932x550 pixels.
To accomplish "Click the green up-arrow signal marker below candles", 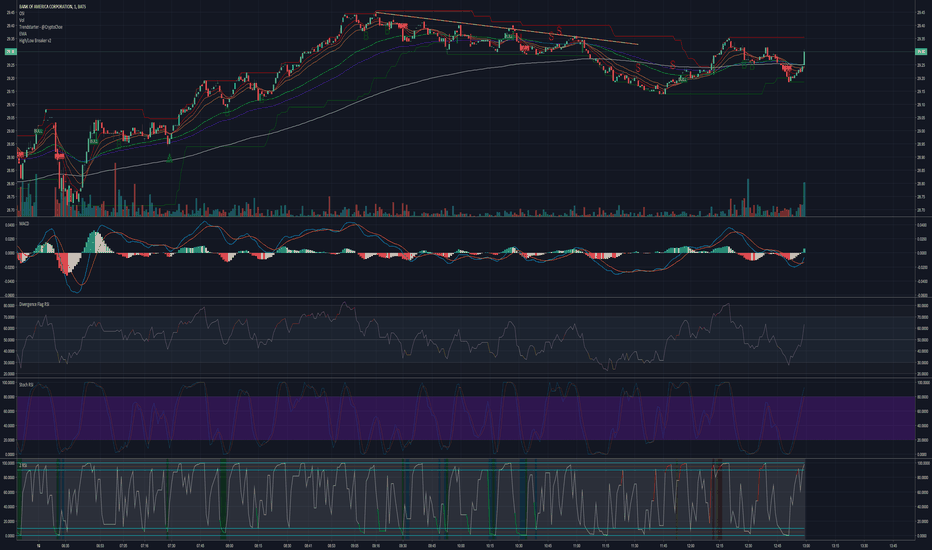I will pos(169,158).
